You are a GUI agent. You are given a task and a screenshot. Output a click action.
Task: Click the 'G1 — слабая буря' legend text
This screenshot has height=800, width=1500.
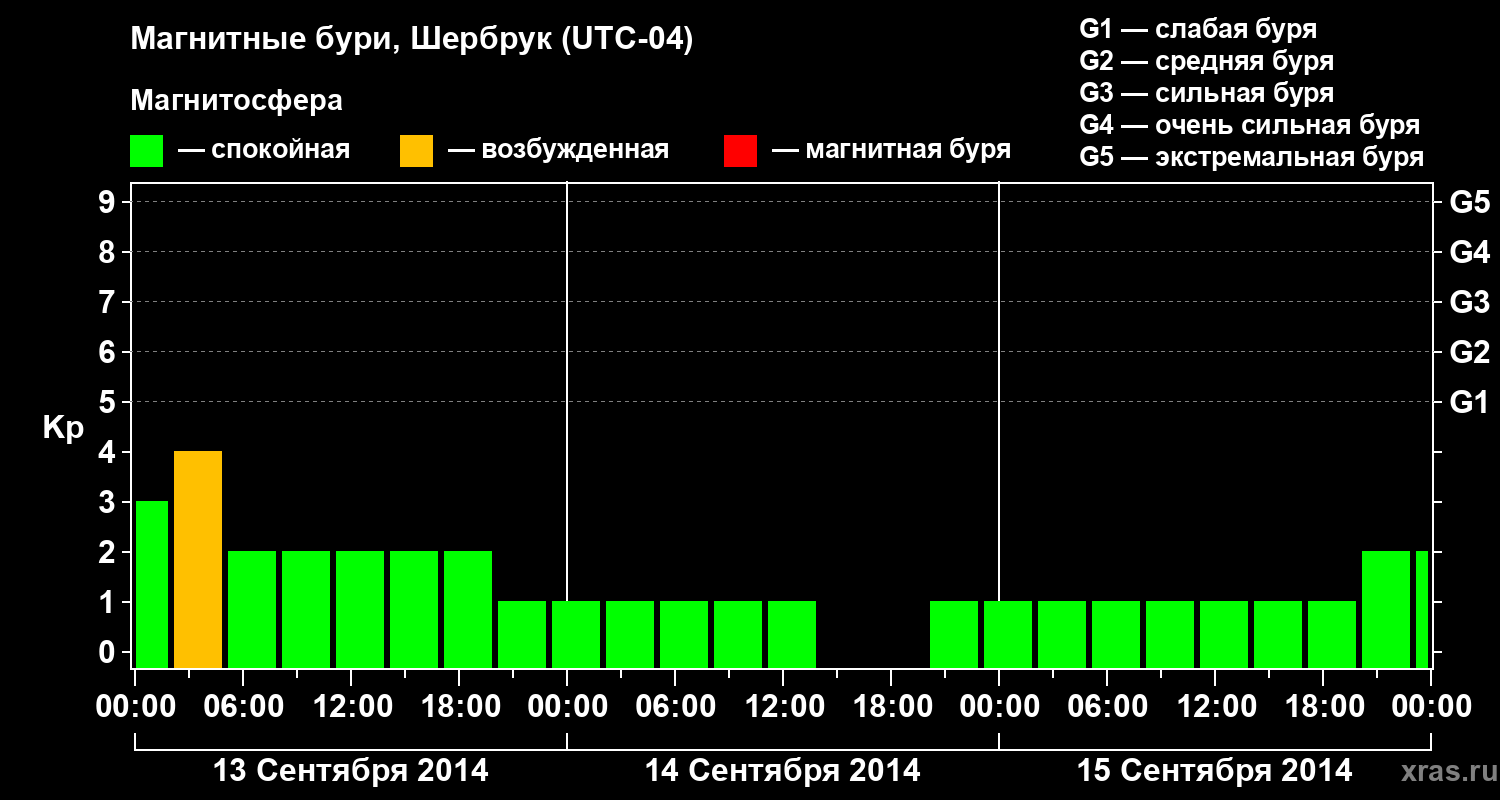point(1198,29)
